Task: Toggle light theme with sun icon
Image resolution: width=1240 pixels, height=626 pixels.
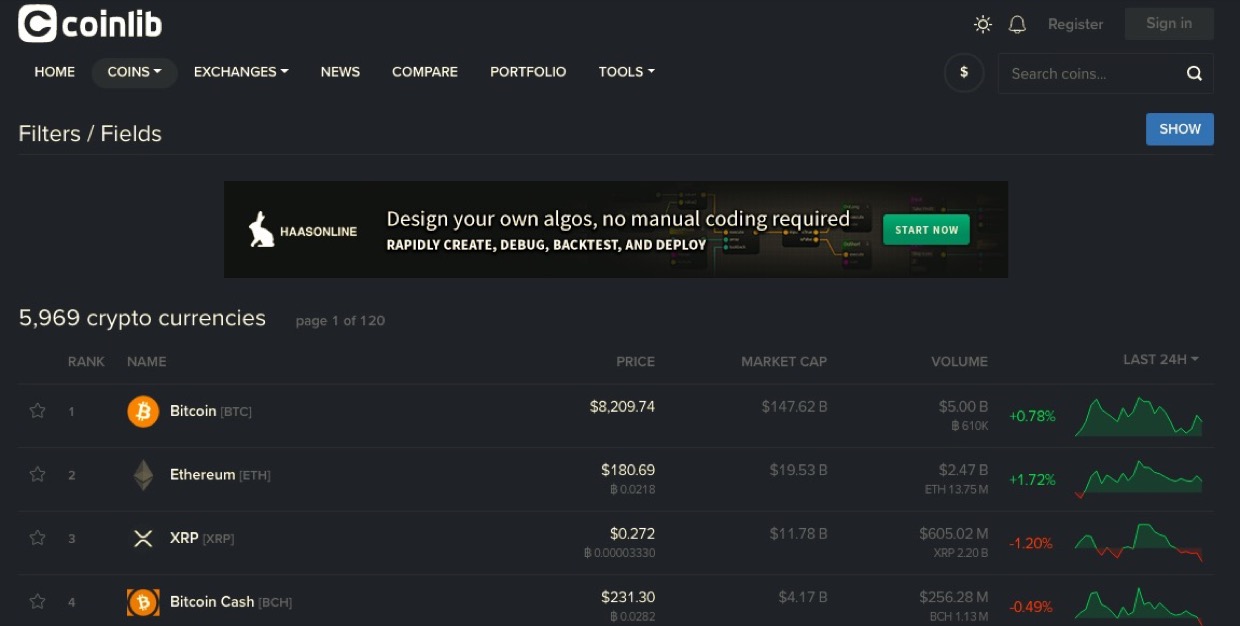Action: (983, 24)
